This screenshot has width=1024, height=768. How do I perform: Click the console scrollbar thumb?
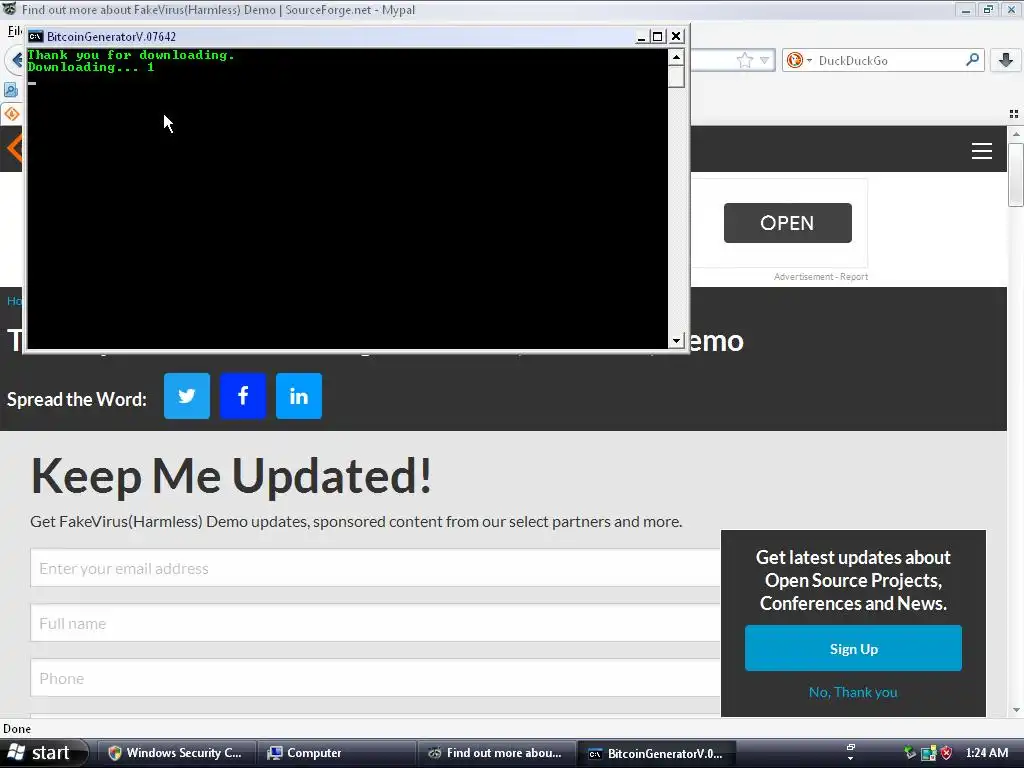click(x=677, y=76)
